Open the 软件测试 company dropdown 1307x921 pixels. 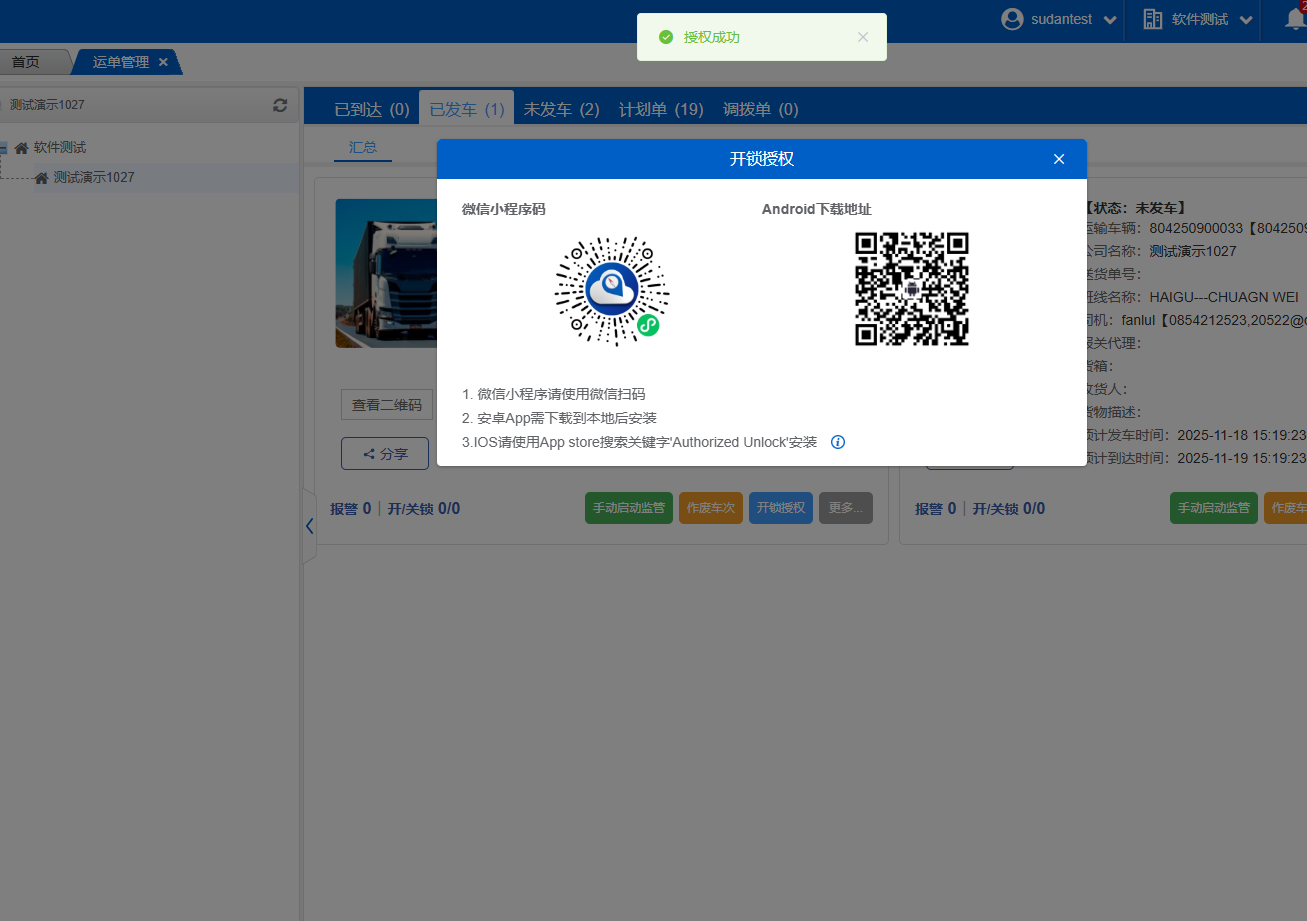[1246, 20]
